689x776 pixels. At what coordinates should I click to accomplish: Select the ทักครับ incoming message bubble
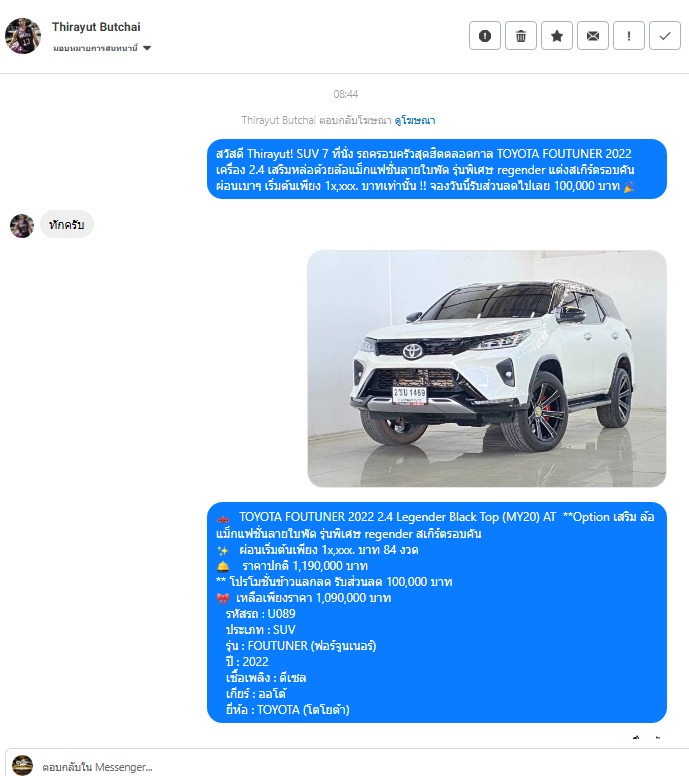67,225
